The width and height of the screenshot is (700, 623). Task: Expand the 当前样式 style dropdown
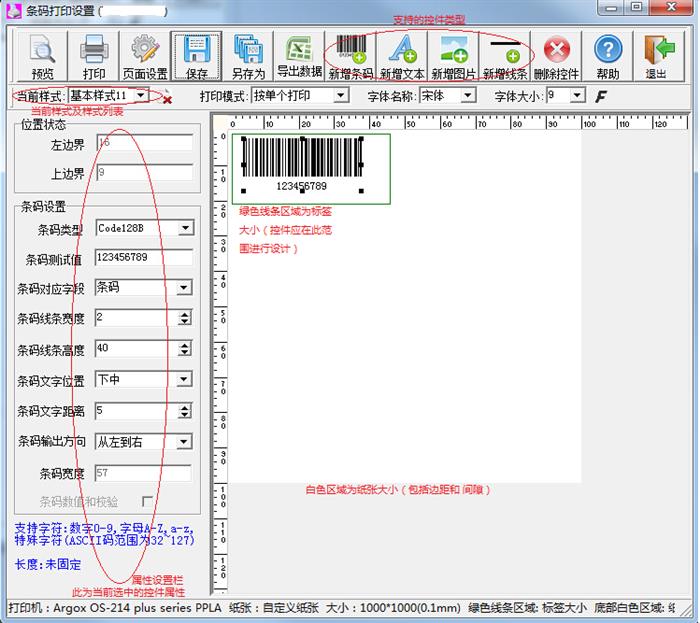click(x=141, y=96)
